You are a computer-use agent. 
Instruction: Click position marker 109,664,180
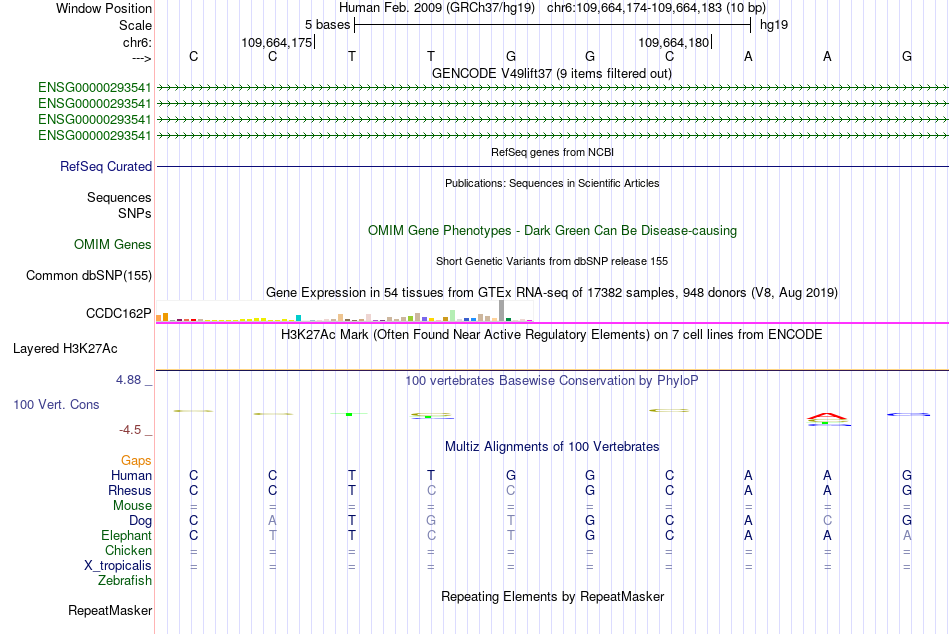674,42
